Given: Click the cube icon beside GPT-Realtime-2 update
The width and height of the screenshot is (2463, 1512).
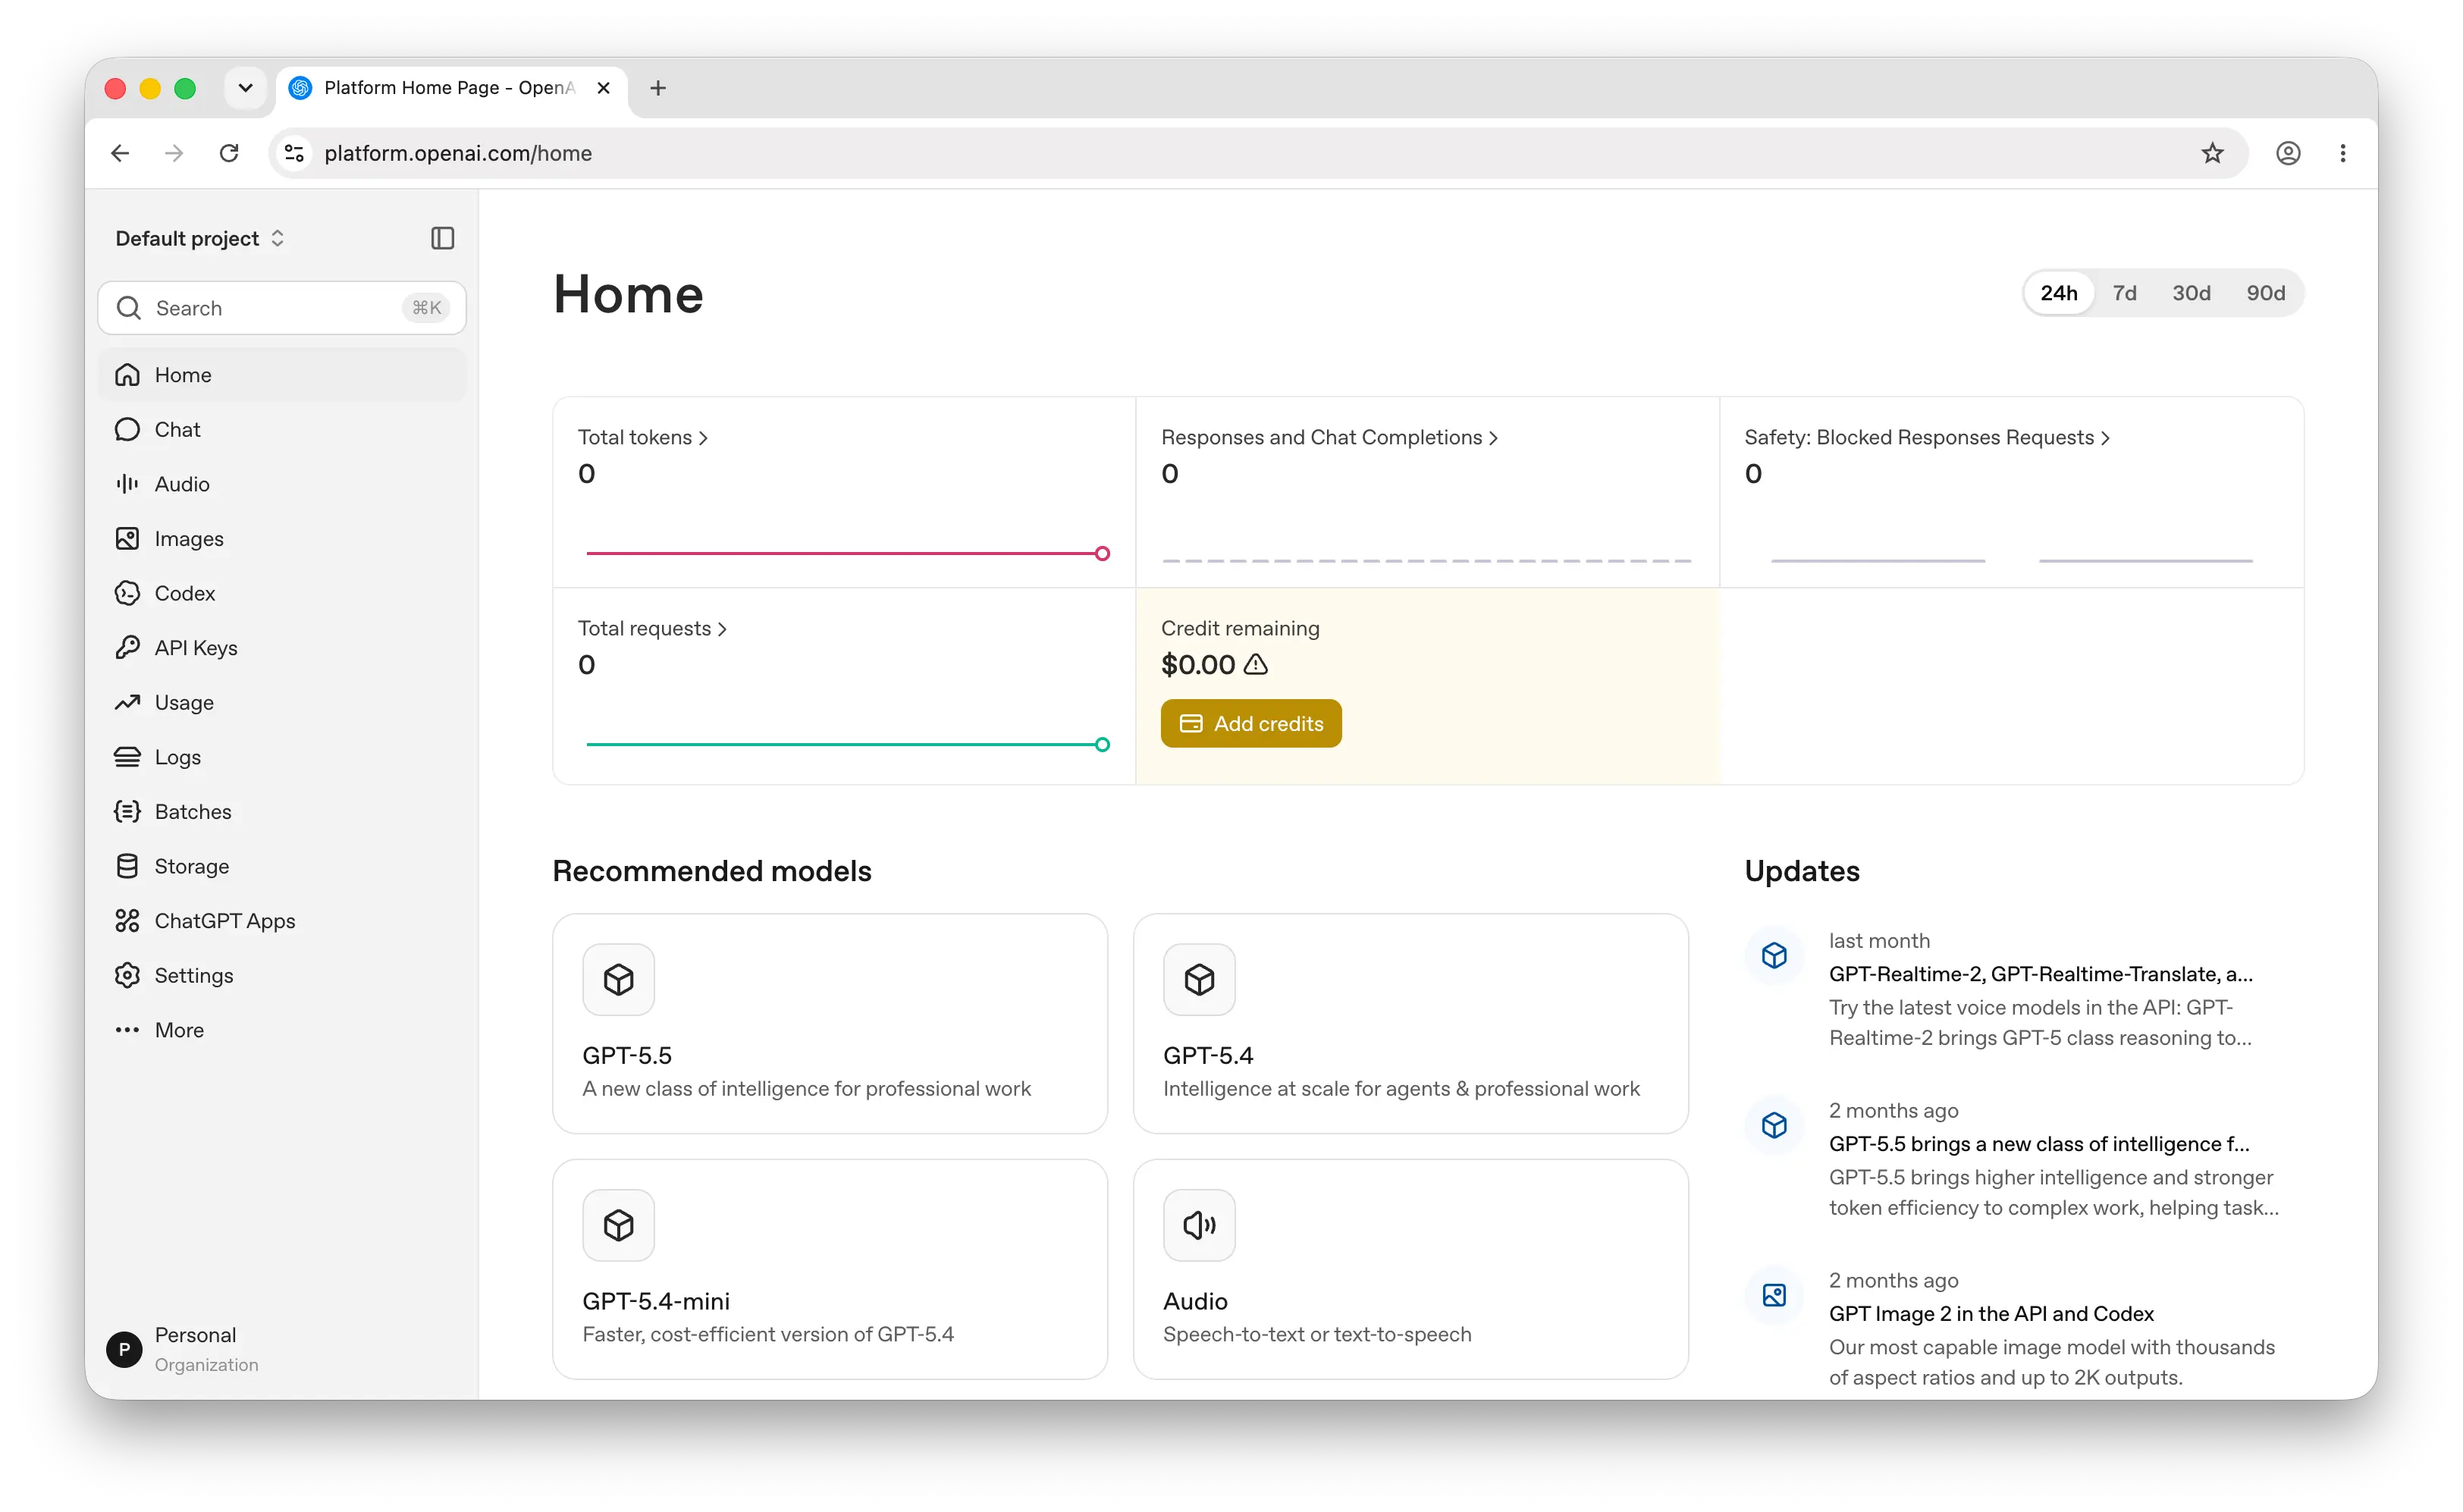Looking at the screenshot, I should click(1774, 956).
